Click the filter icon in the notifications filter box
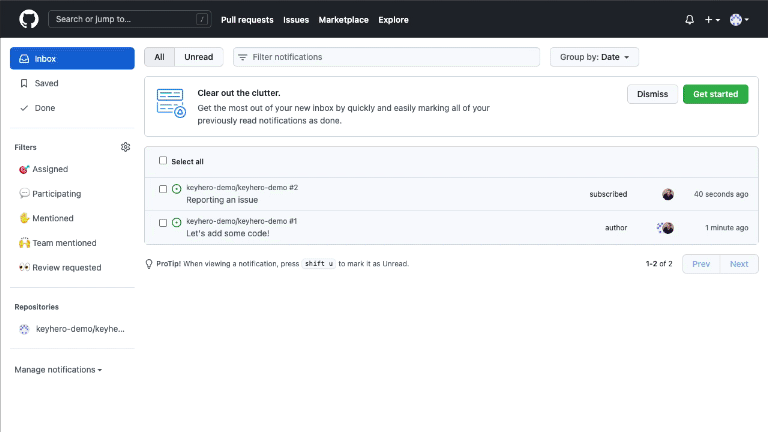The width and height of the screenshot is (768, 432). (242, 57)
